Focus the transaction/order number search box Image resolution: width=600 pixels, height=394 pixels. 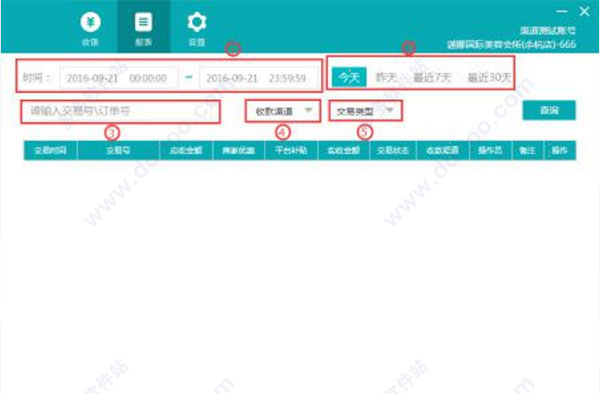121,111
